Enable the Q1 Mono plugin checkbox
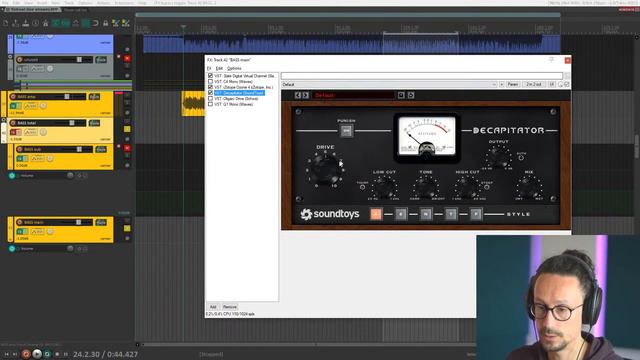 (210, 104)
